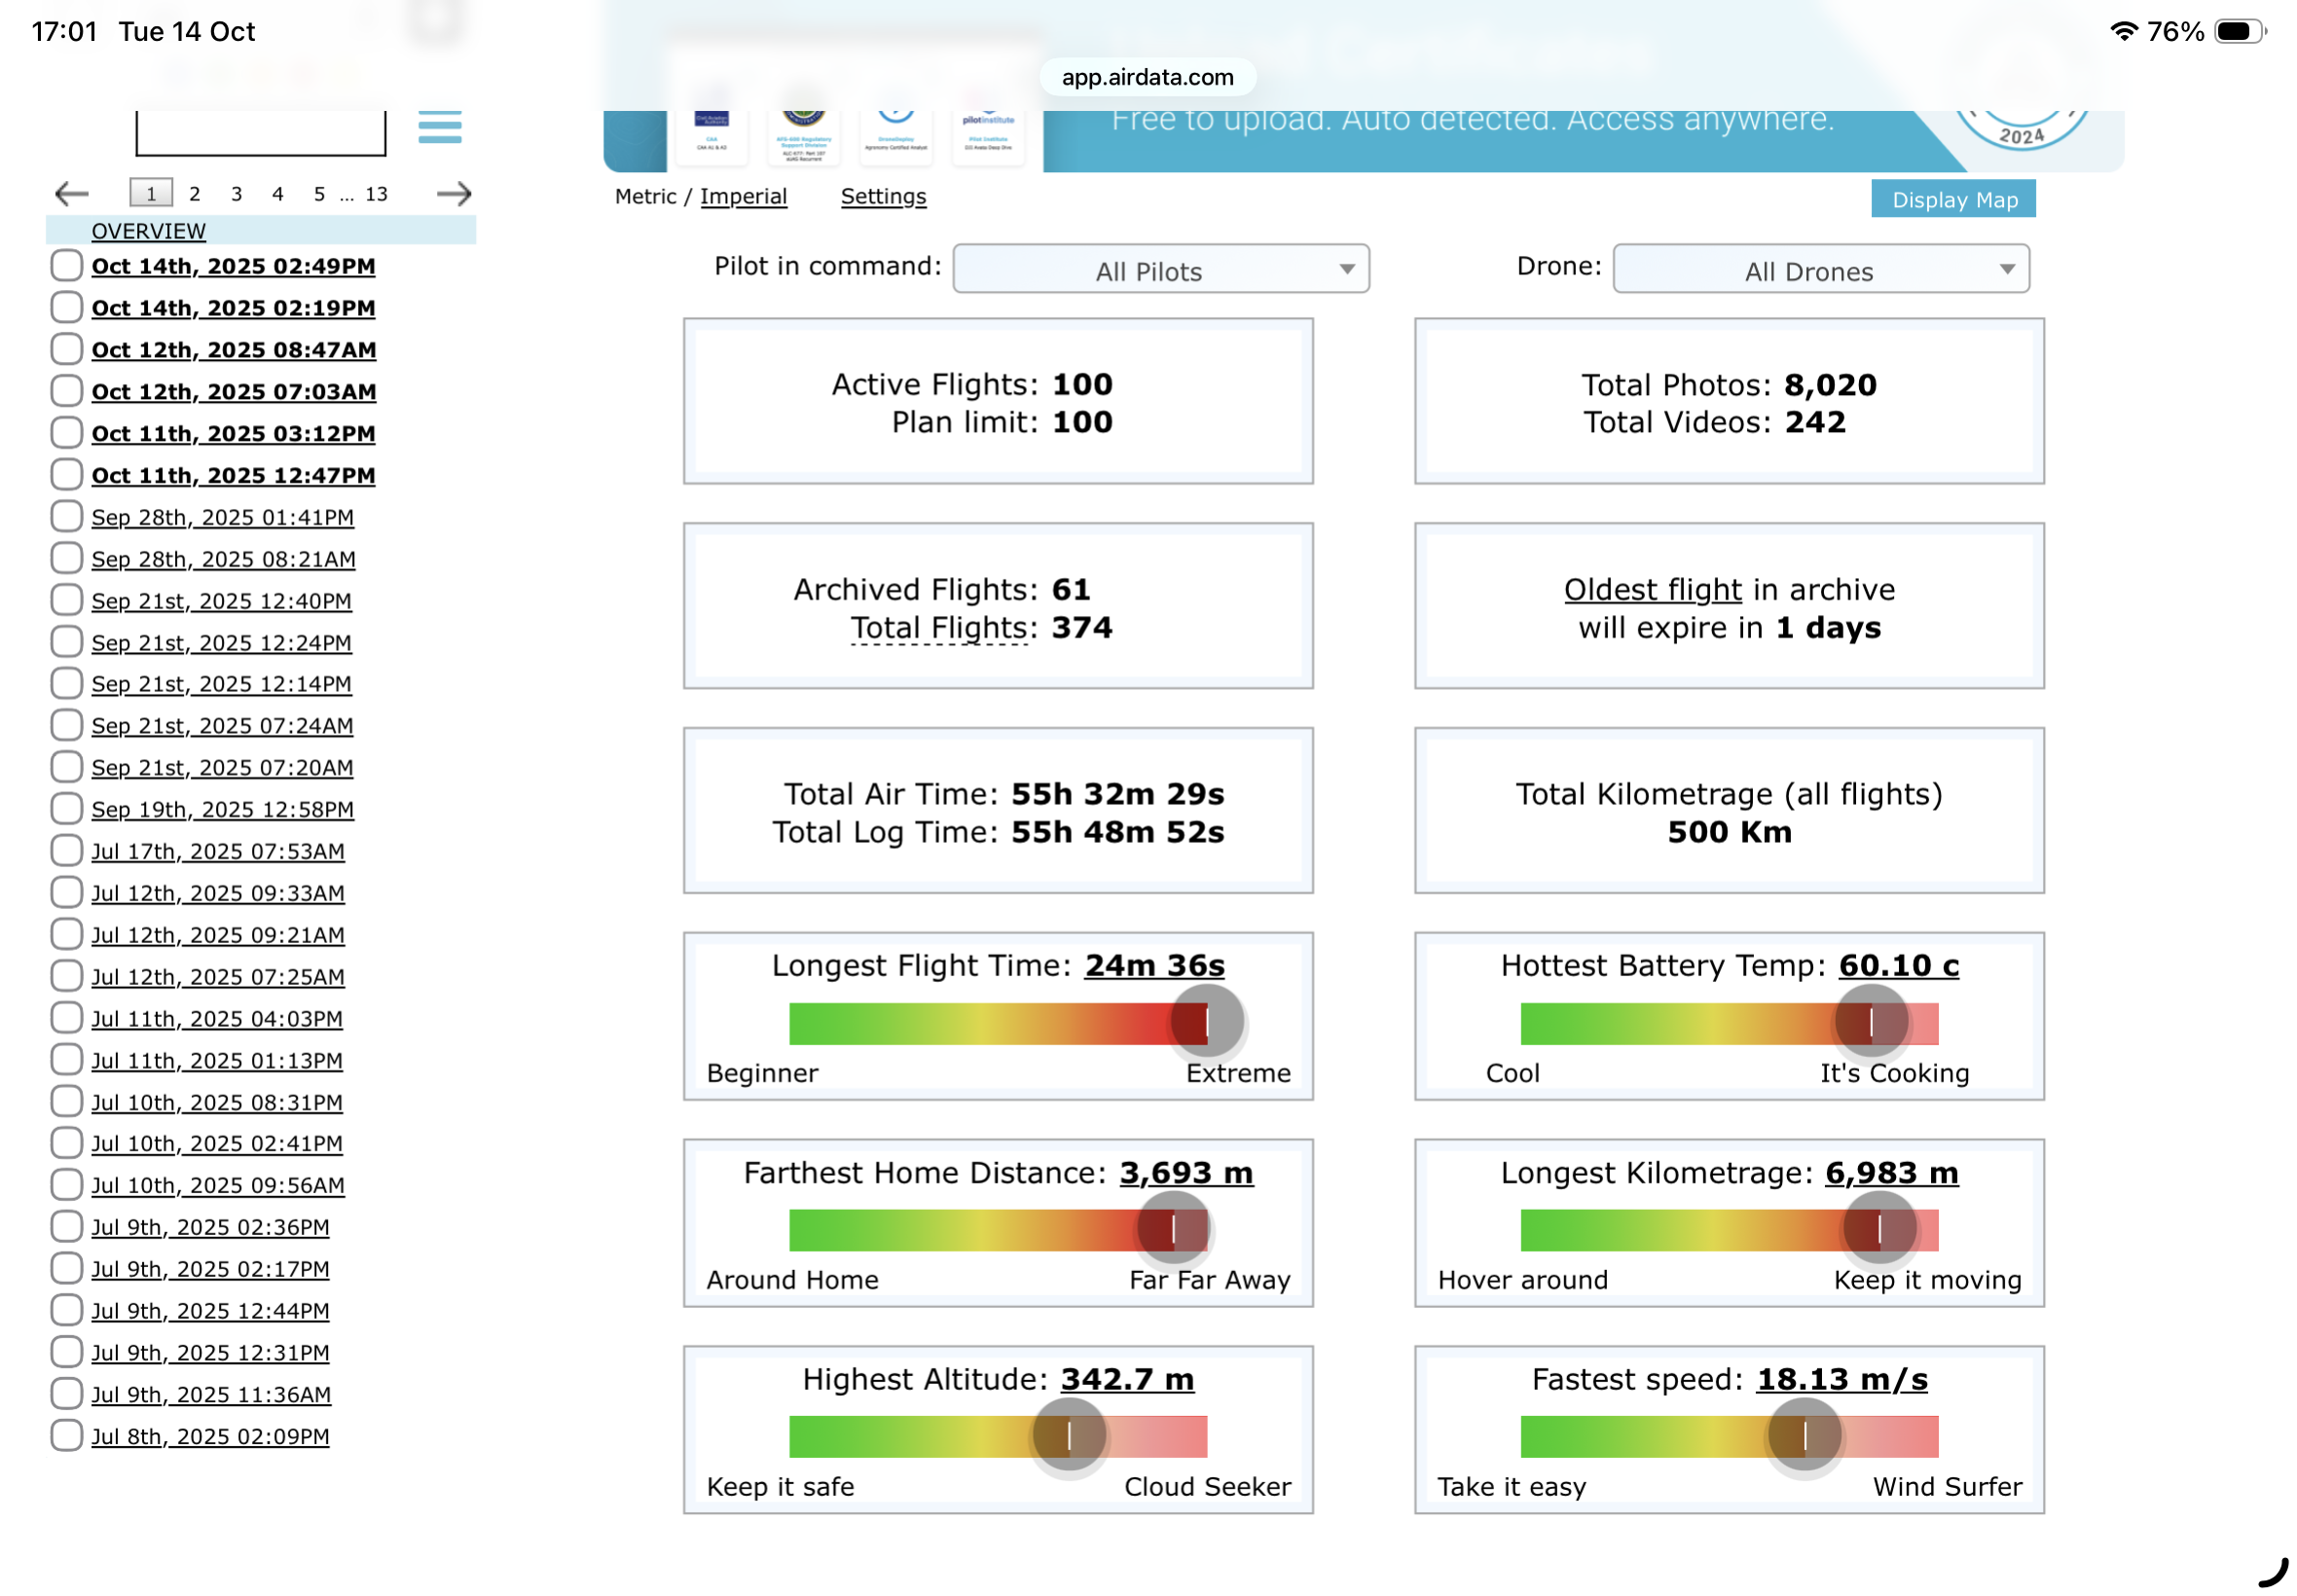The image size is (2297, 1596).
Task: Click the search input field above flight list
Action: click(260, 133)
